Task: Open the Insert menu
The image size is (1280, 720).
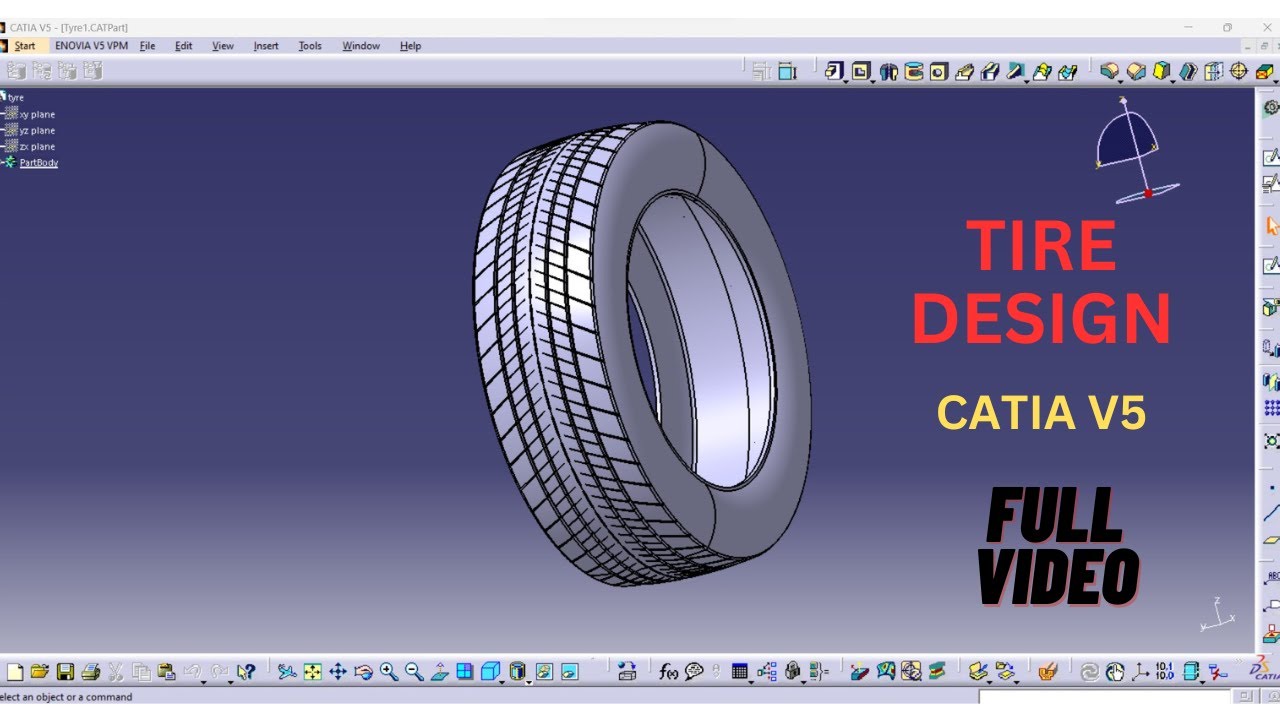Action: pyautogui.click(x=266, y=46)
